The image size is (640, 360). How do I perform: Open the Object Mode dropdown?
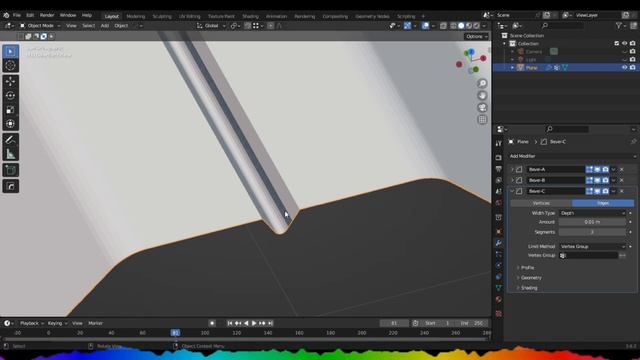point(40,26)
